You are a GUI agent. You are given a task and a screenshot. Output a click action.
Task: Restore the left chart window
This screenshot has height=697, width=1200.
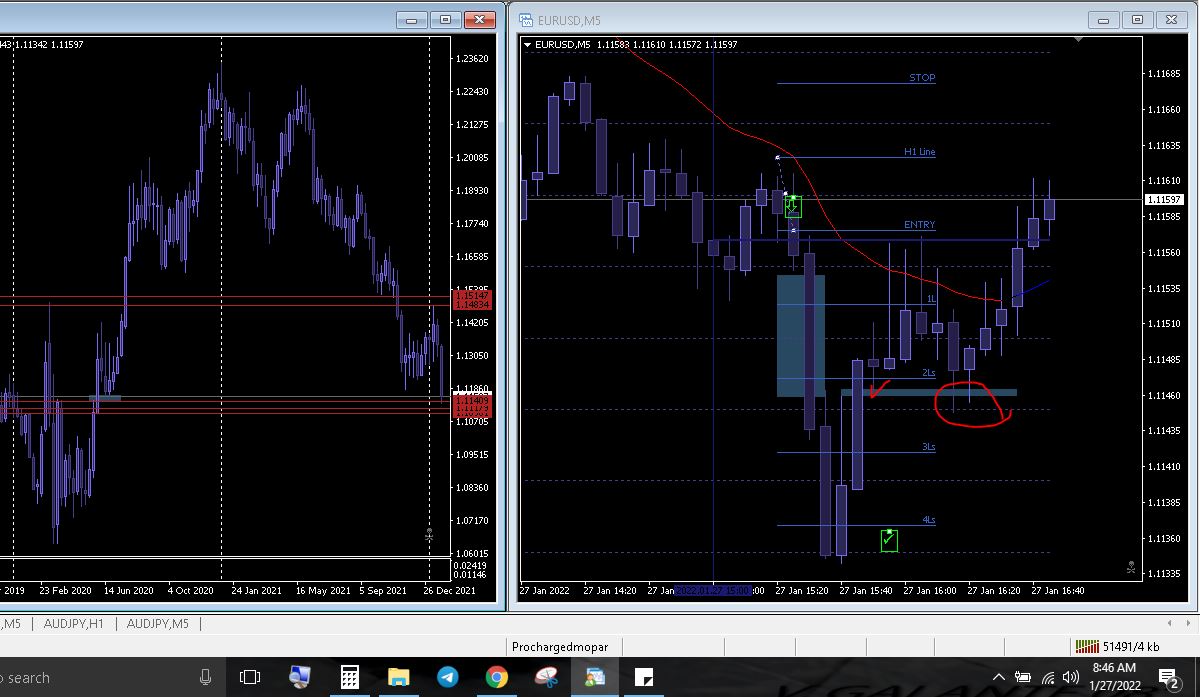pos(445,19)
